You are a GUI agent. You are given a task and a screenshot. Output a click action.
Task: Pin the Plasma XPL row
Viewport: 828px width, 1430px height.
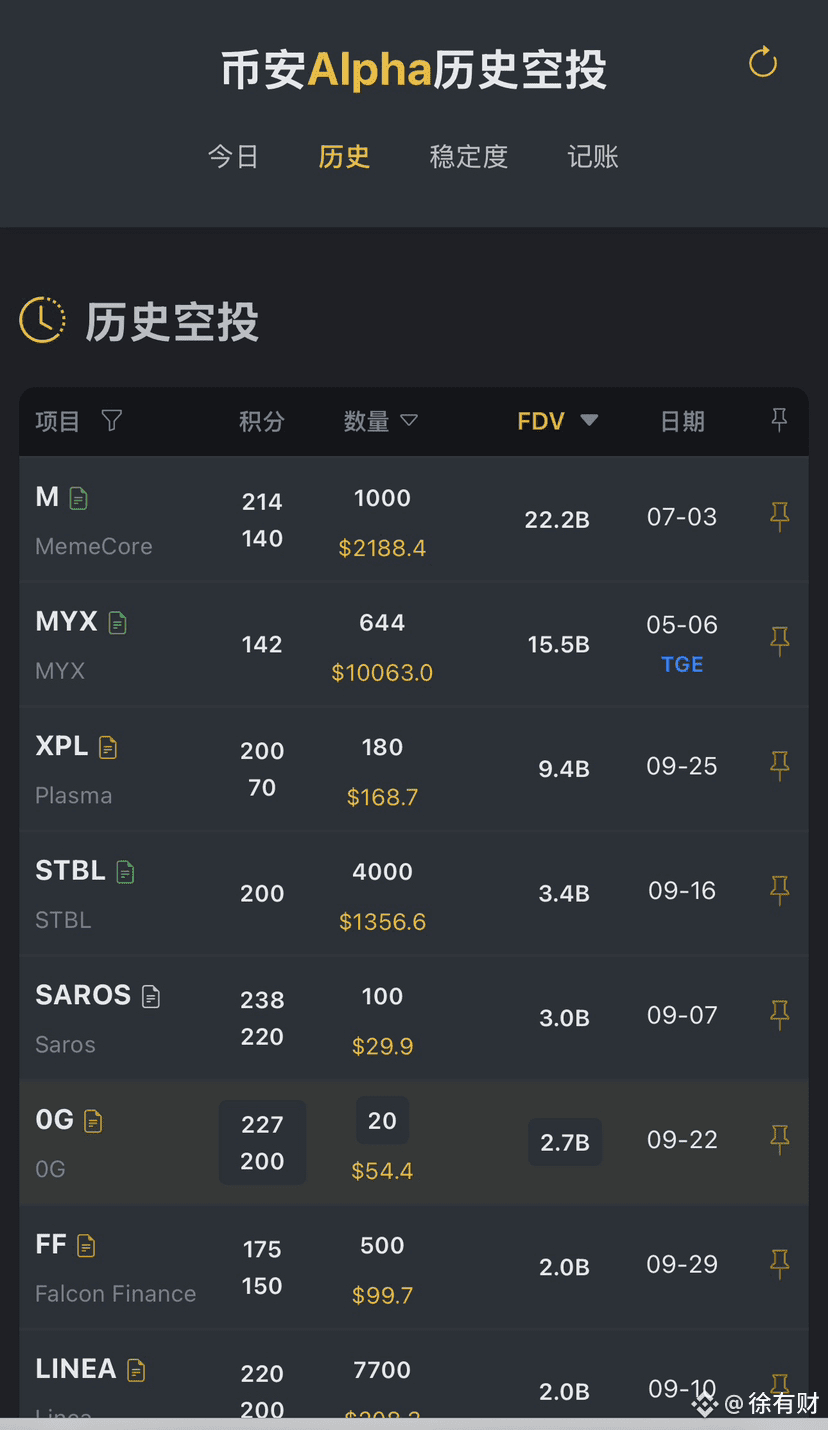pos(780,766)
